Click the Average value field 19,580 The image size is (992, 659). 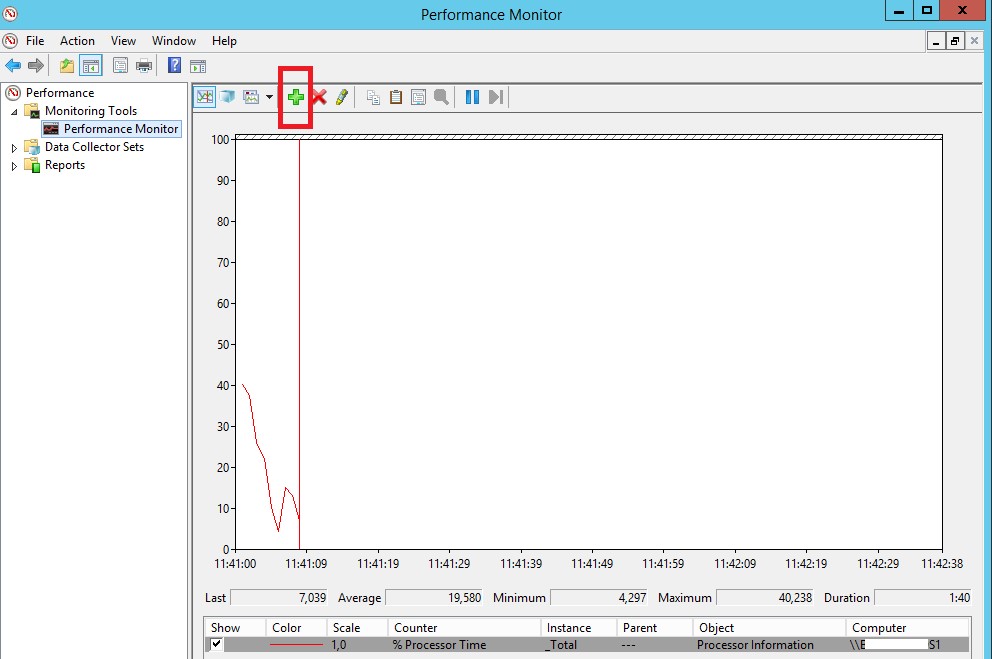pyautogui.click(x=434, y=598)
